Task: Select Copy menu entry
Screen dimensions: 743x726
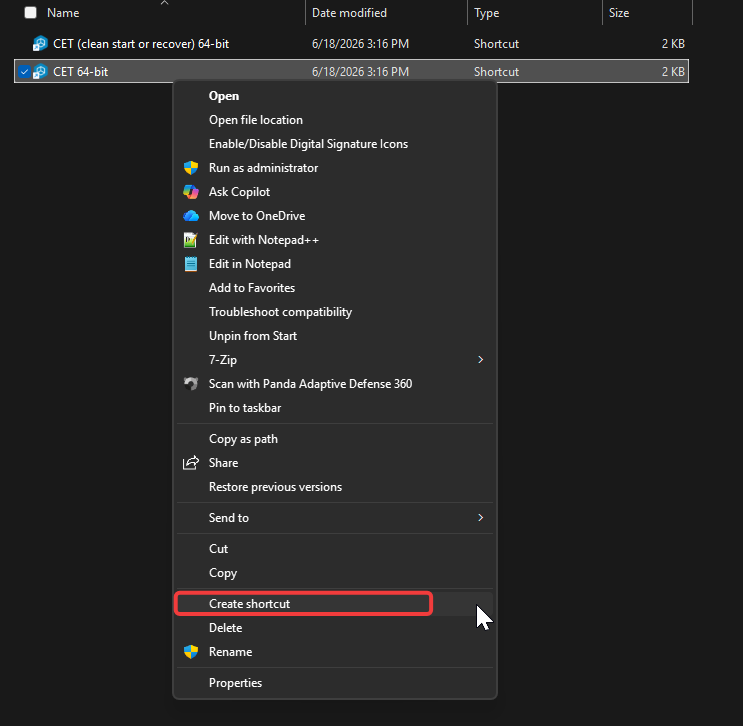Action: coord(223,573)
